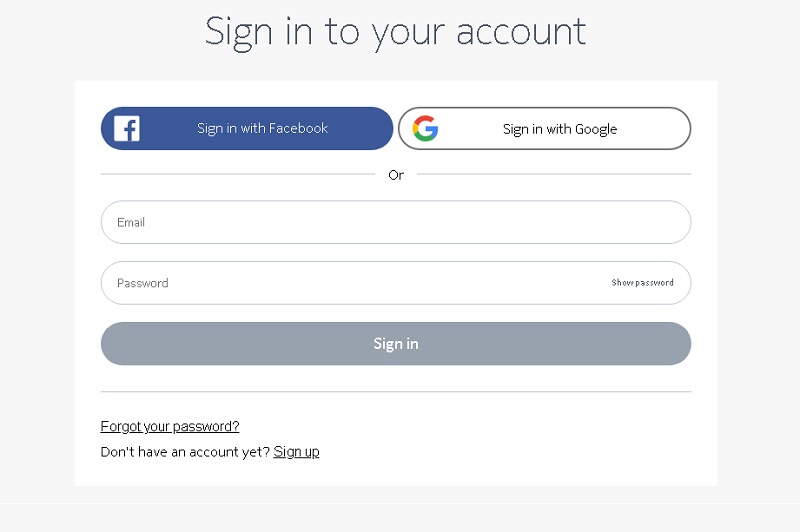Click the "Sign in with Google" label text
The height and width of the screenshot is (532, 800).
559,129
